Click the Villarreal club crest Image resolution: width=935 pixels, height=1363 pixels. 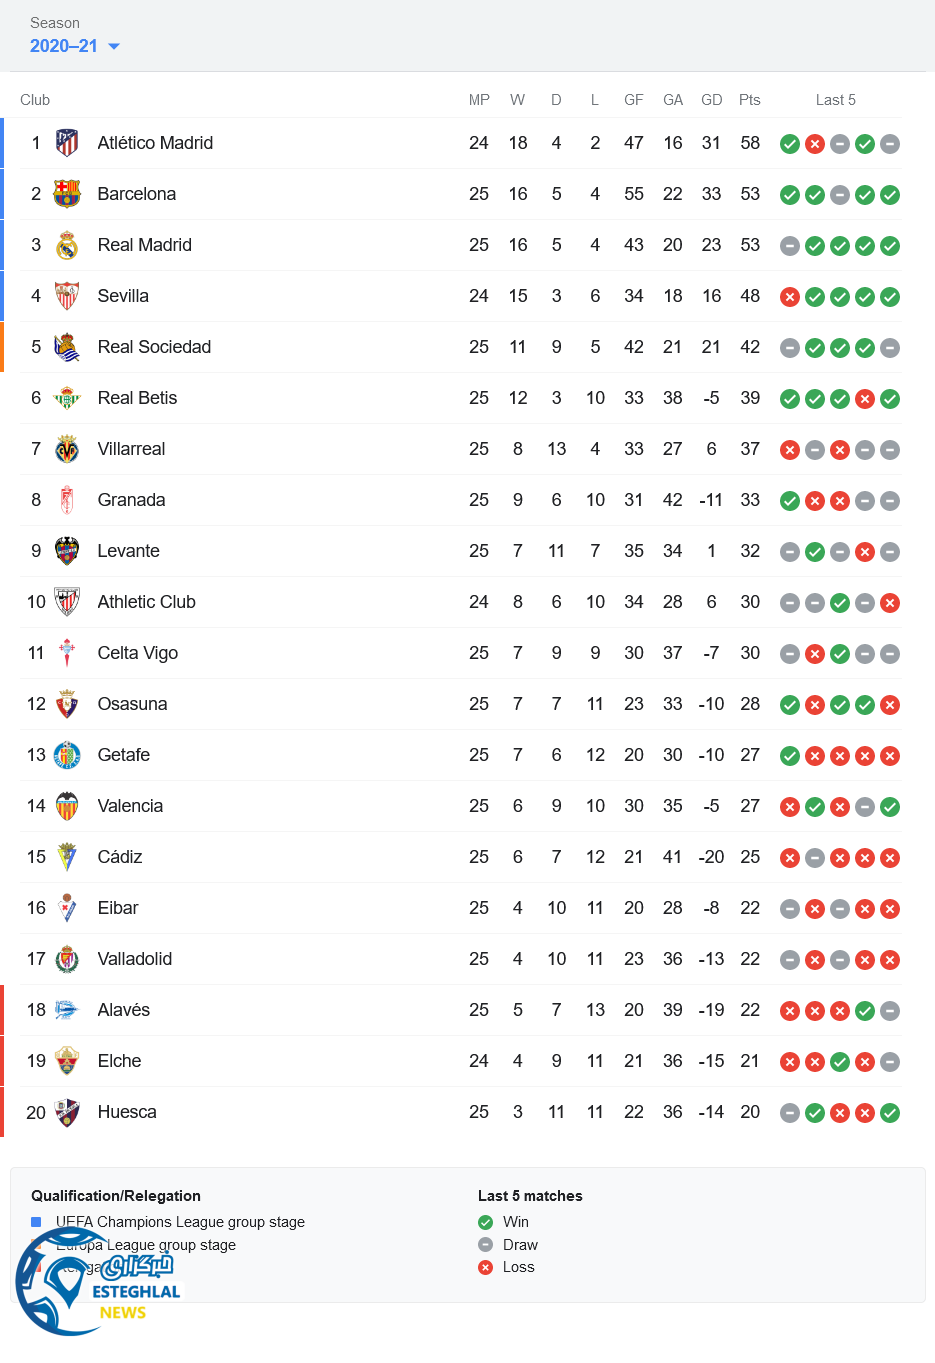[67, 449]
